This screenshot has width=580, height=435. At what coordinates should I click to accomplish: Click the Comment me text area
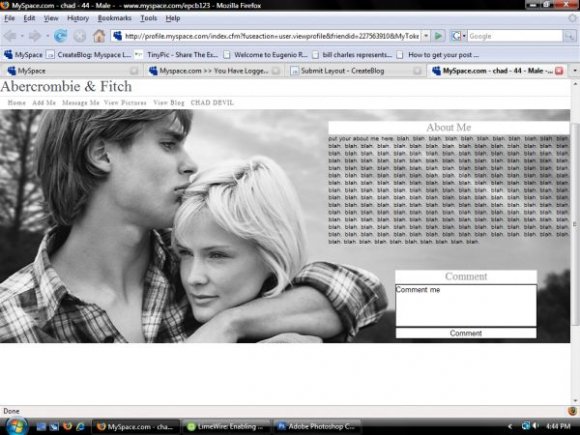click(x=466, y=305)
